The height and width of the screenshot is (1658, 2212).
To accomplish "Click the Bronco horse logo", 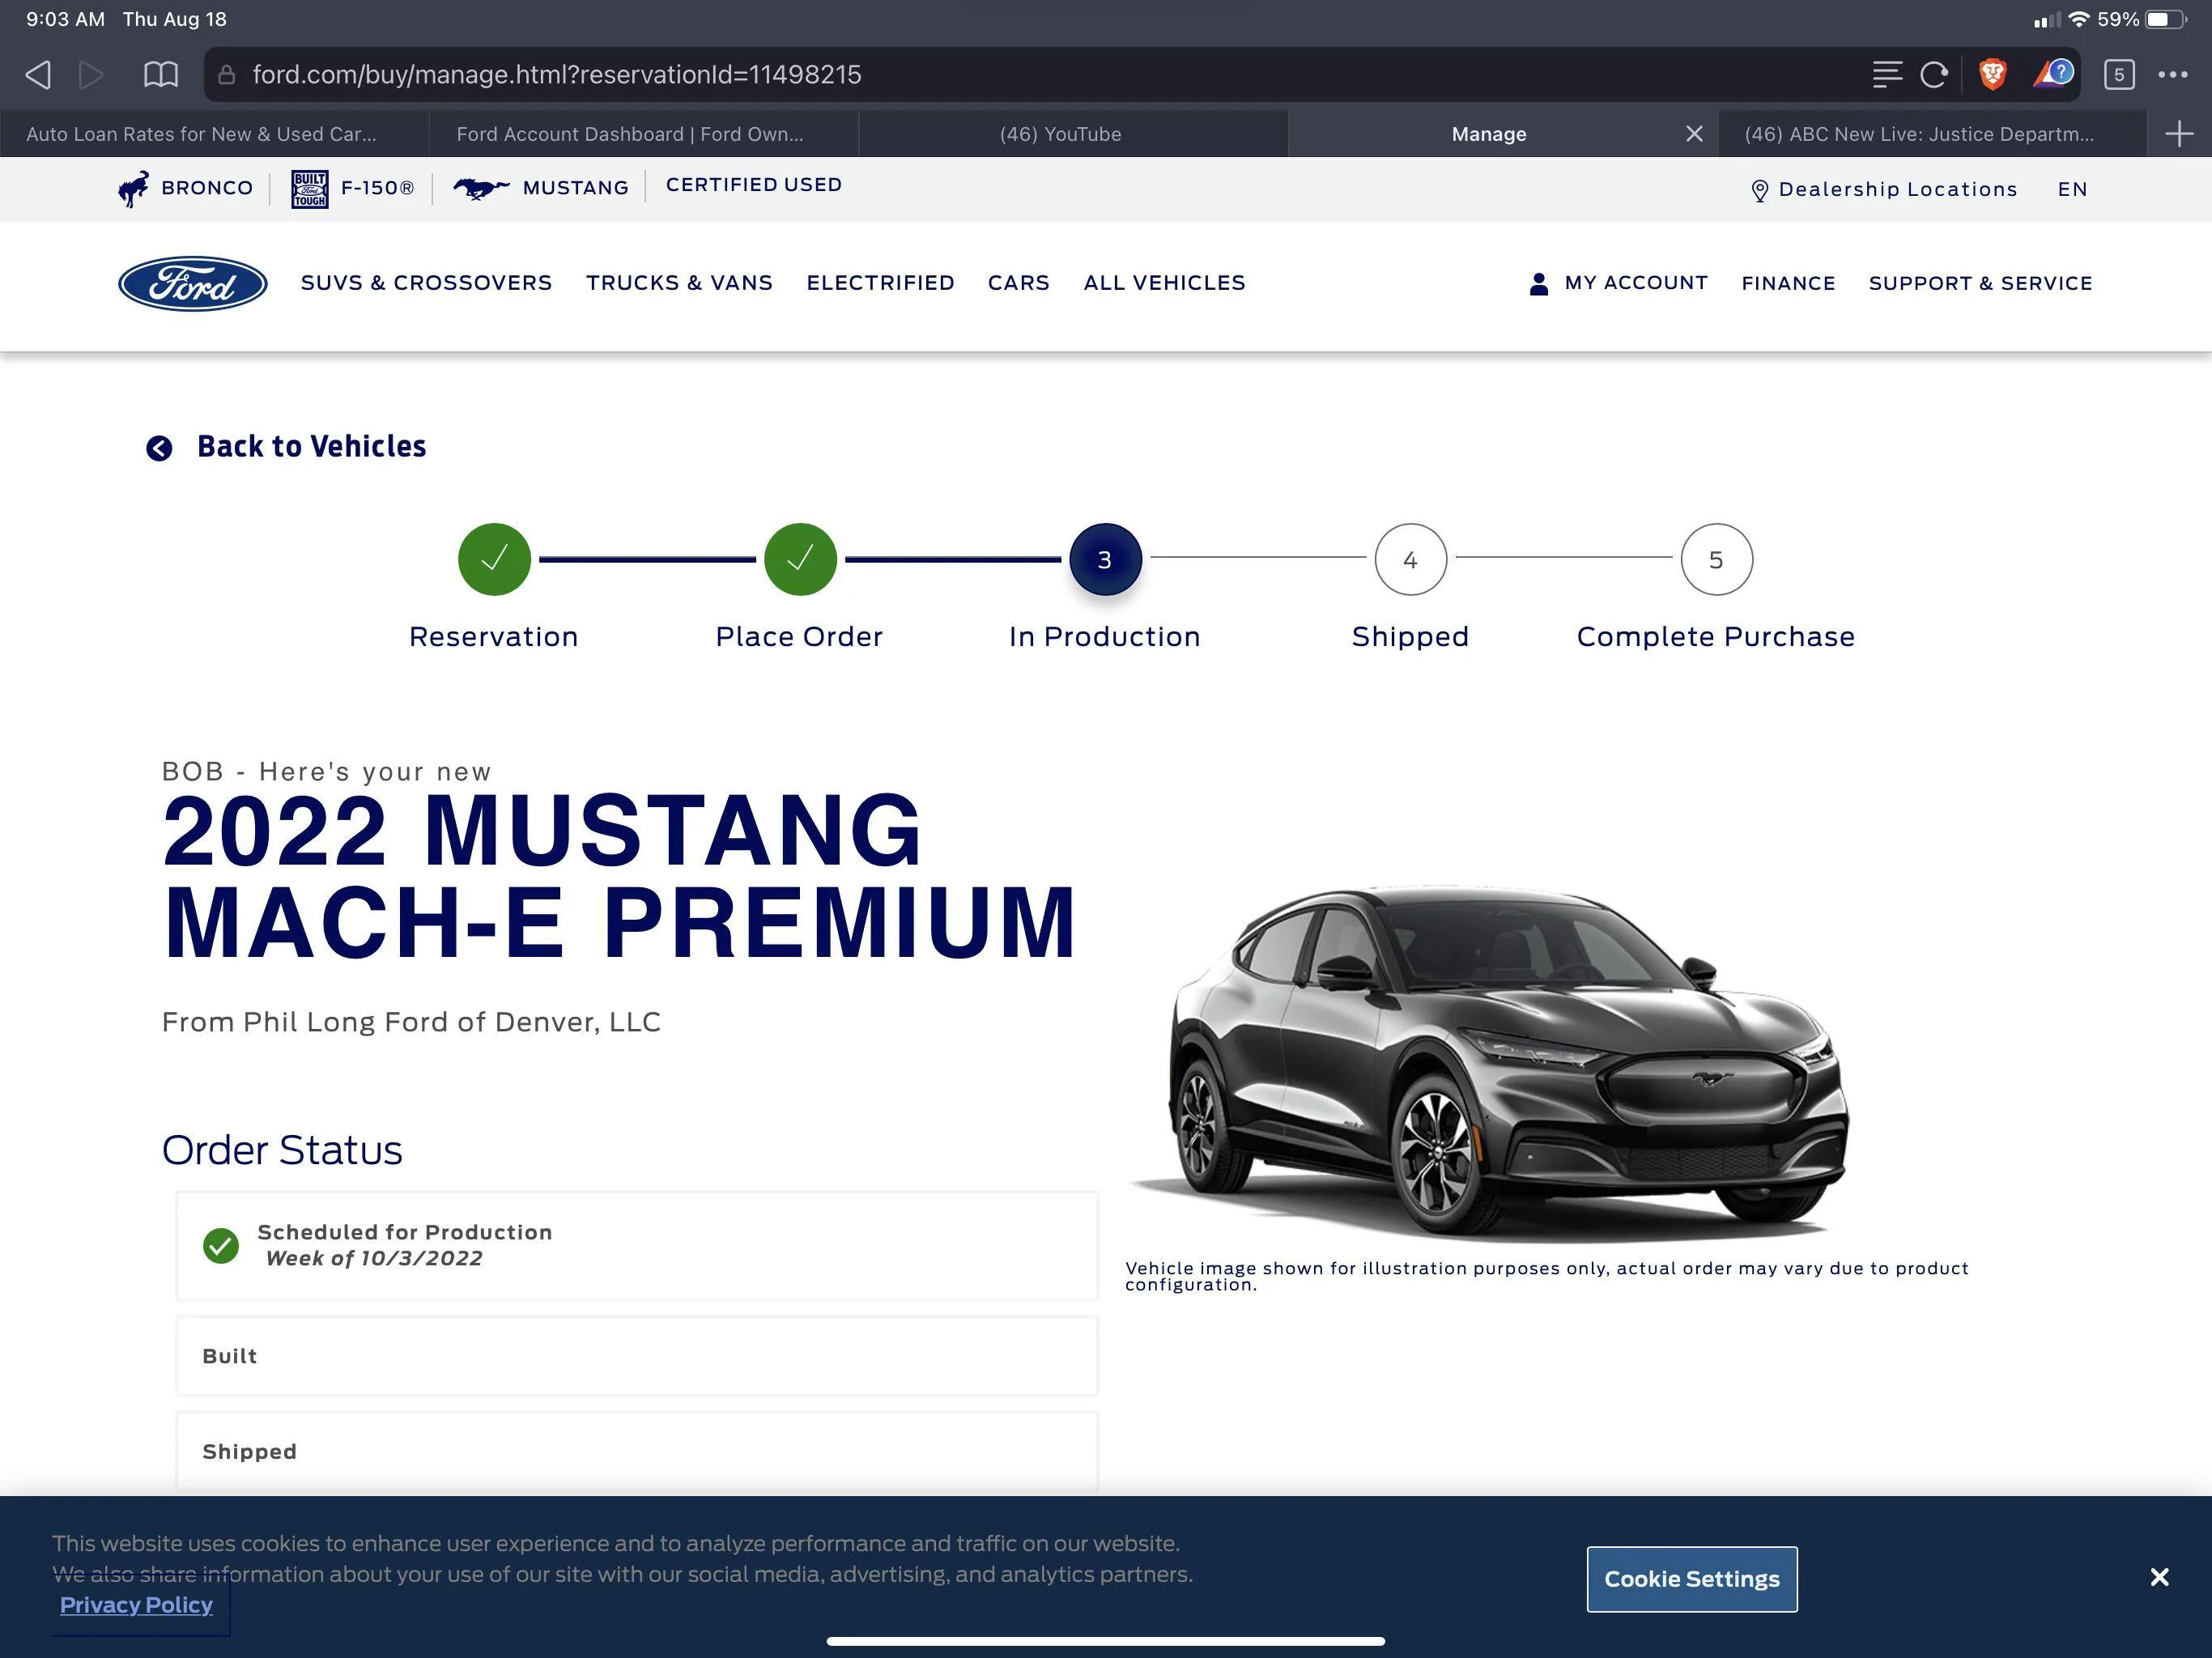I will click(133, 188).
